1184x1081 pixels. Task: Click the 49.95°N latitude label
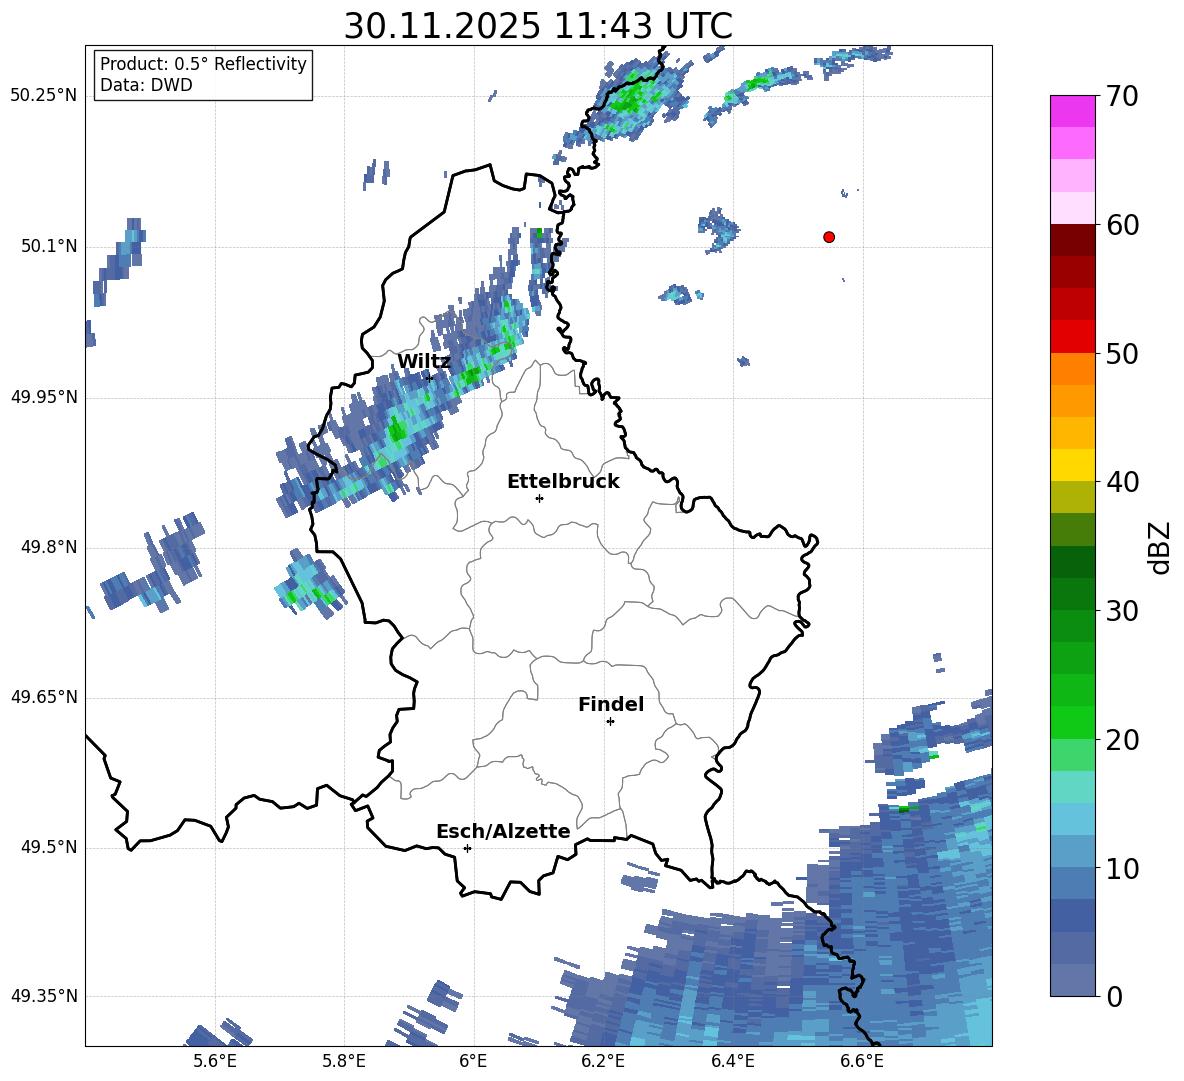[43, 397]
